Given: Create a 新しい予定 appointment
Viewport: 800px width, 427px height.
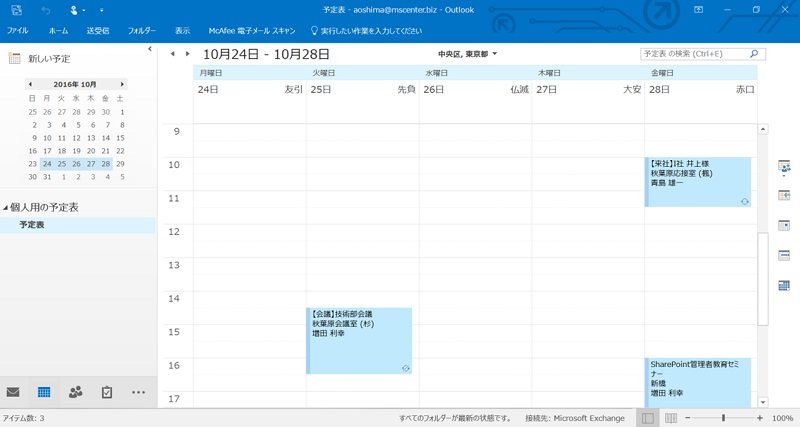Looking at the screenshot, I should click(x=40, y=59).
